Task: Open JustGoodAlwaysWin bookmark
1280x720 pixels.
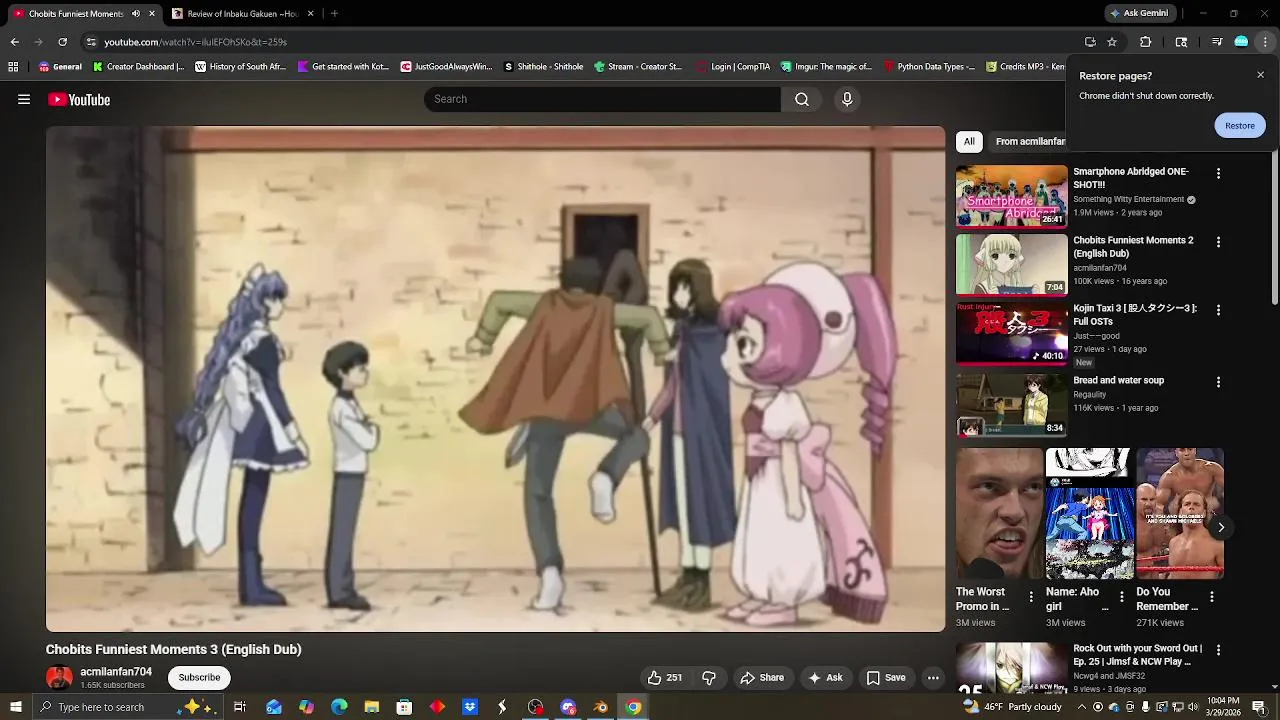Action: (446, 67)
